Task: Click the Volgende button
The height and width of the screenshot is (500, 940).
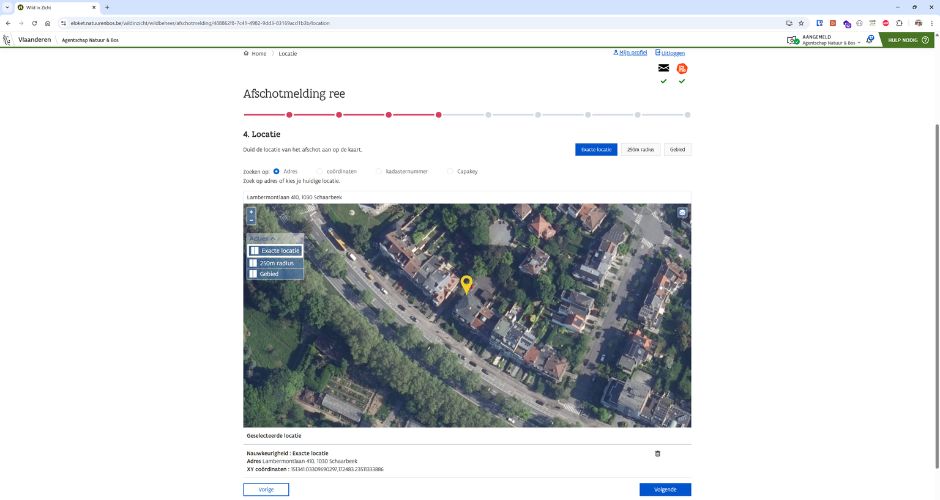Action: 664,489
